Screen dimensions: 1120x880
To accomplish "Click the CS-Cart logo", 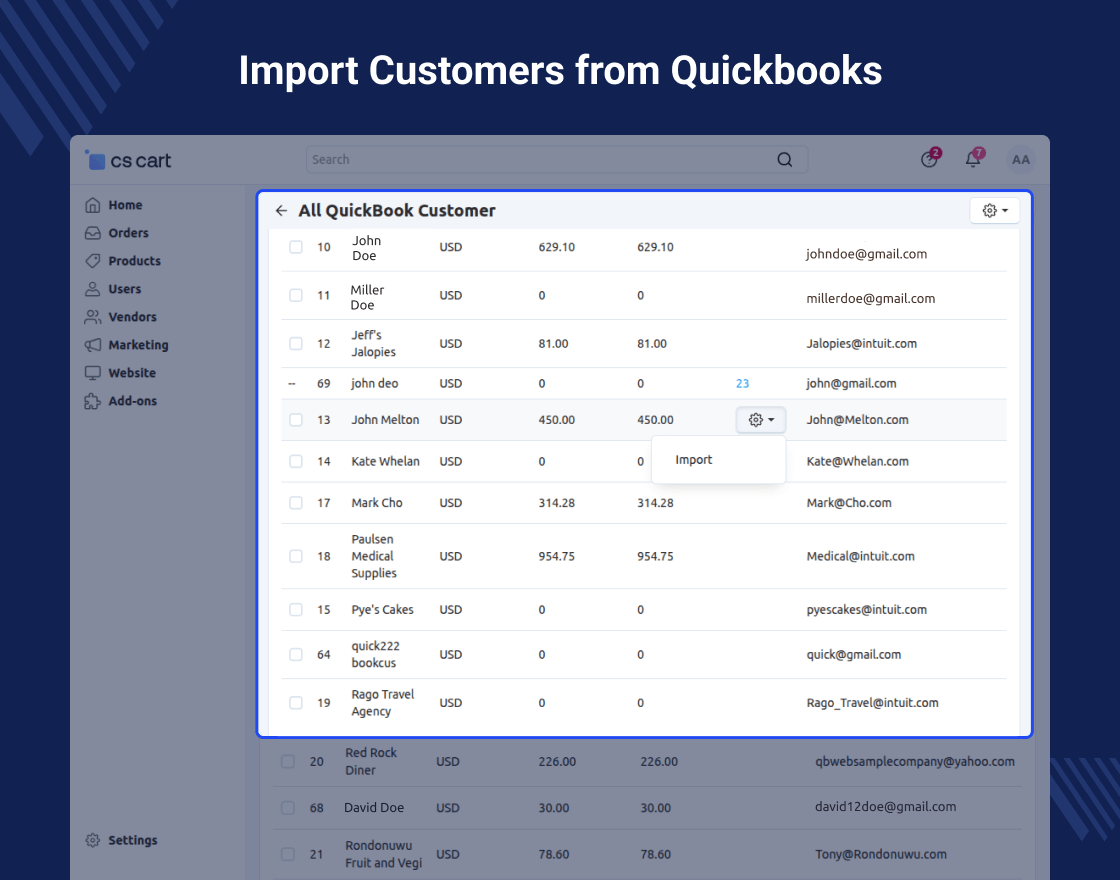I will pyautogui.click(x=129, y=160).
